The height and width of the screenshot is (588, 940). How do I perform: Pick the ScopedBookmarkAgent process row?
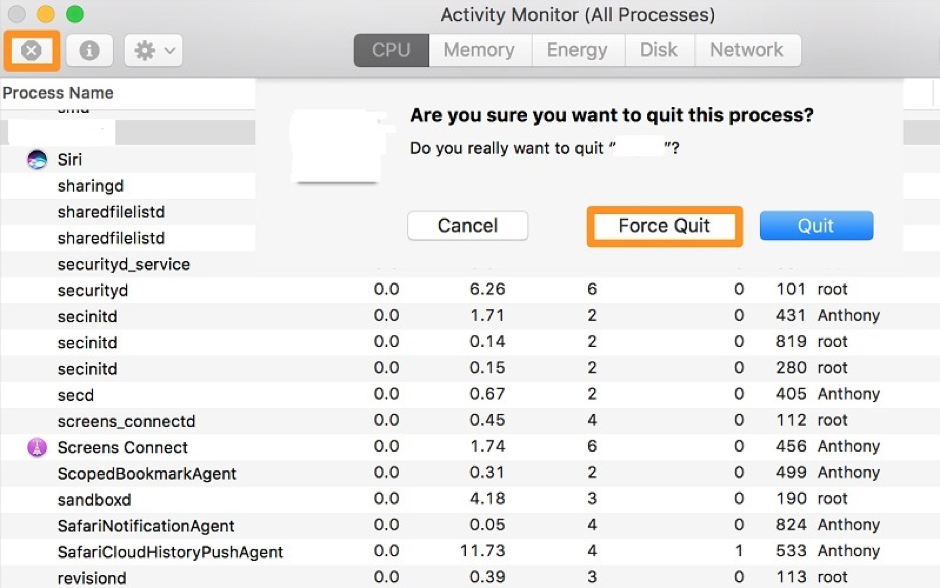[x=146, y=473]
